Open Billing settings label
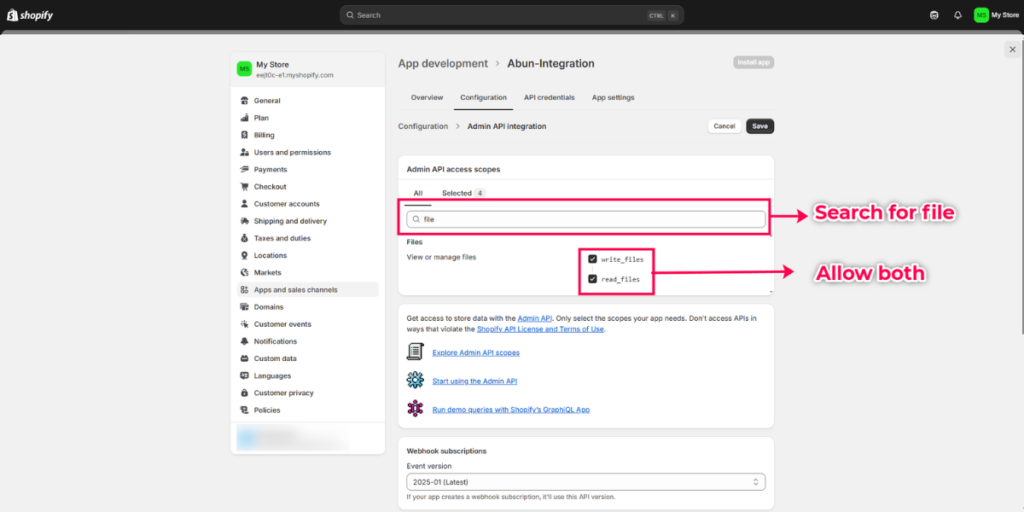Viewport: 1024px width, 512px height. pyautogui.click(x=264, y=135)
